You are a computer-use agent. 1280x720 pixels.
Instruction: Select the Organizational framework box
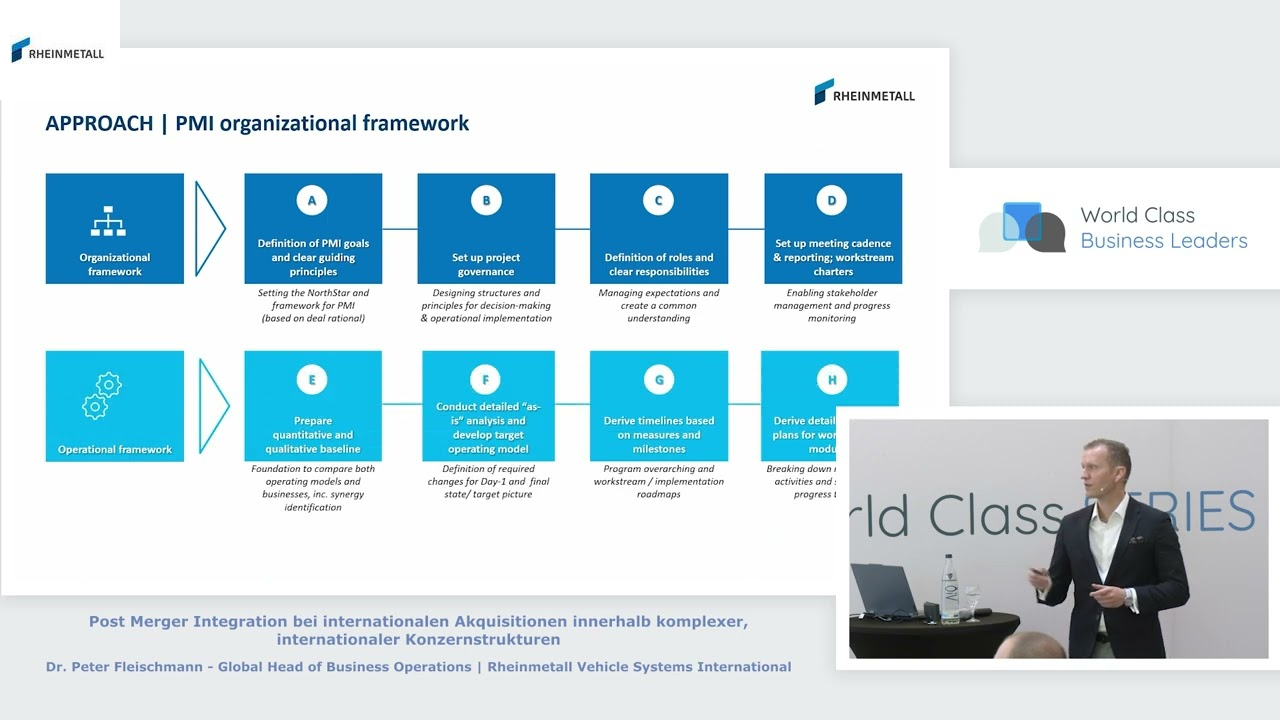point(115,229)
